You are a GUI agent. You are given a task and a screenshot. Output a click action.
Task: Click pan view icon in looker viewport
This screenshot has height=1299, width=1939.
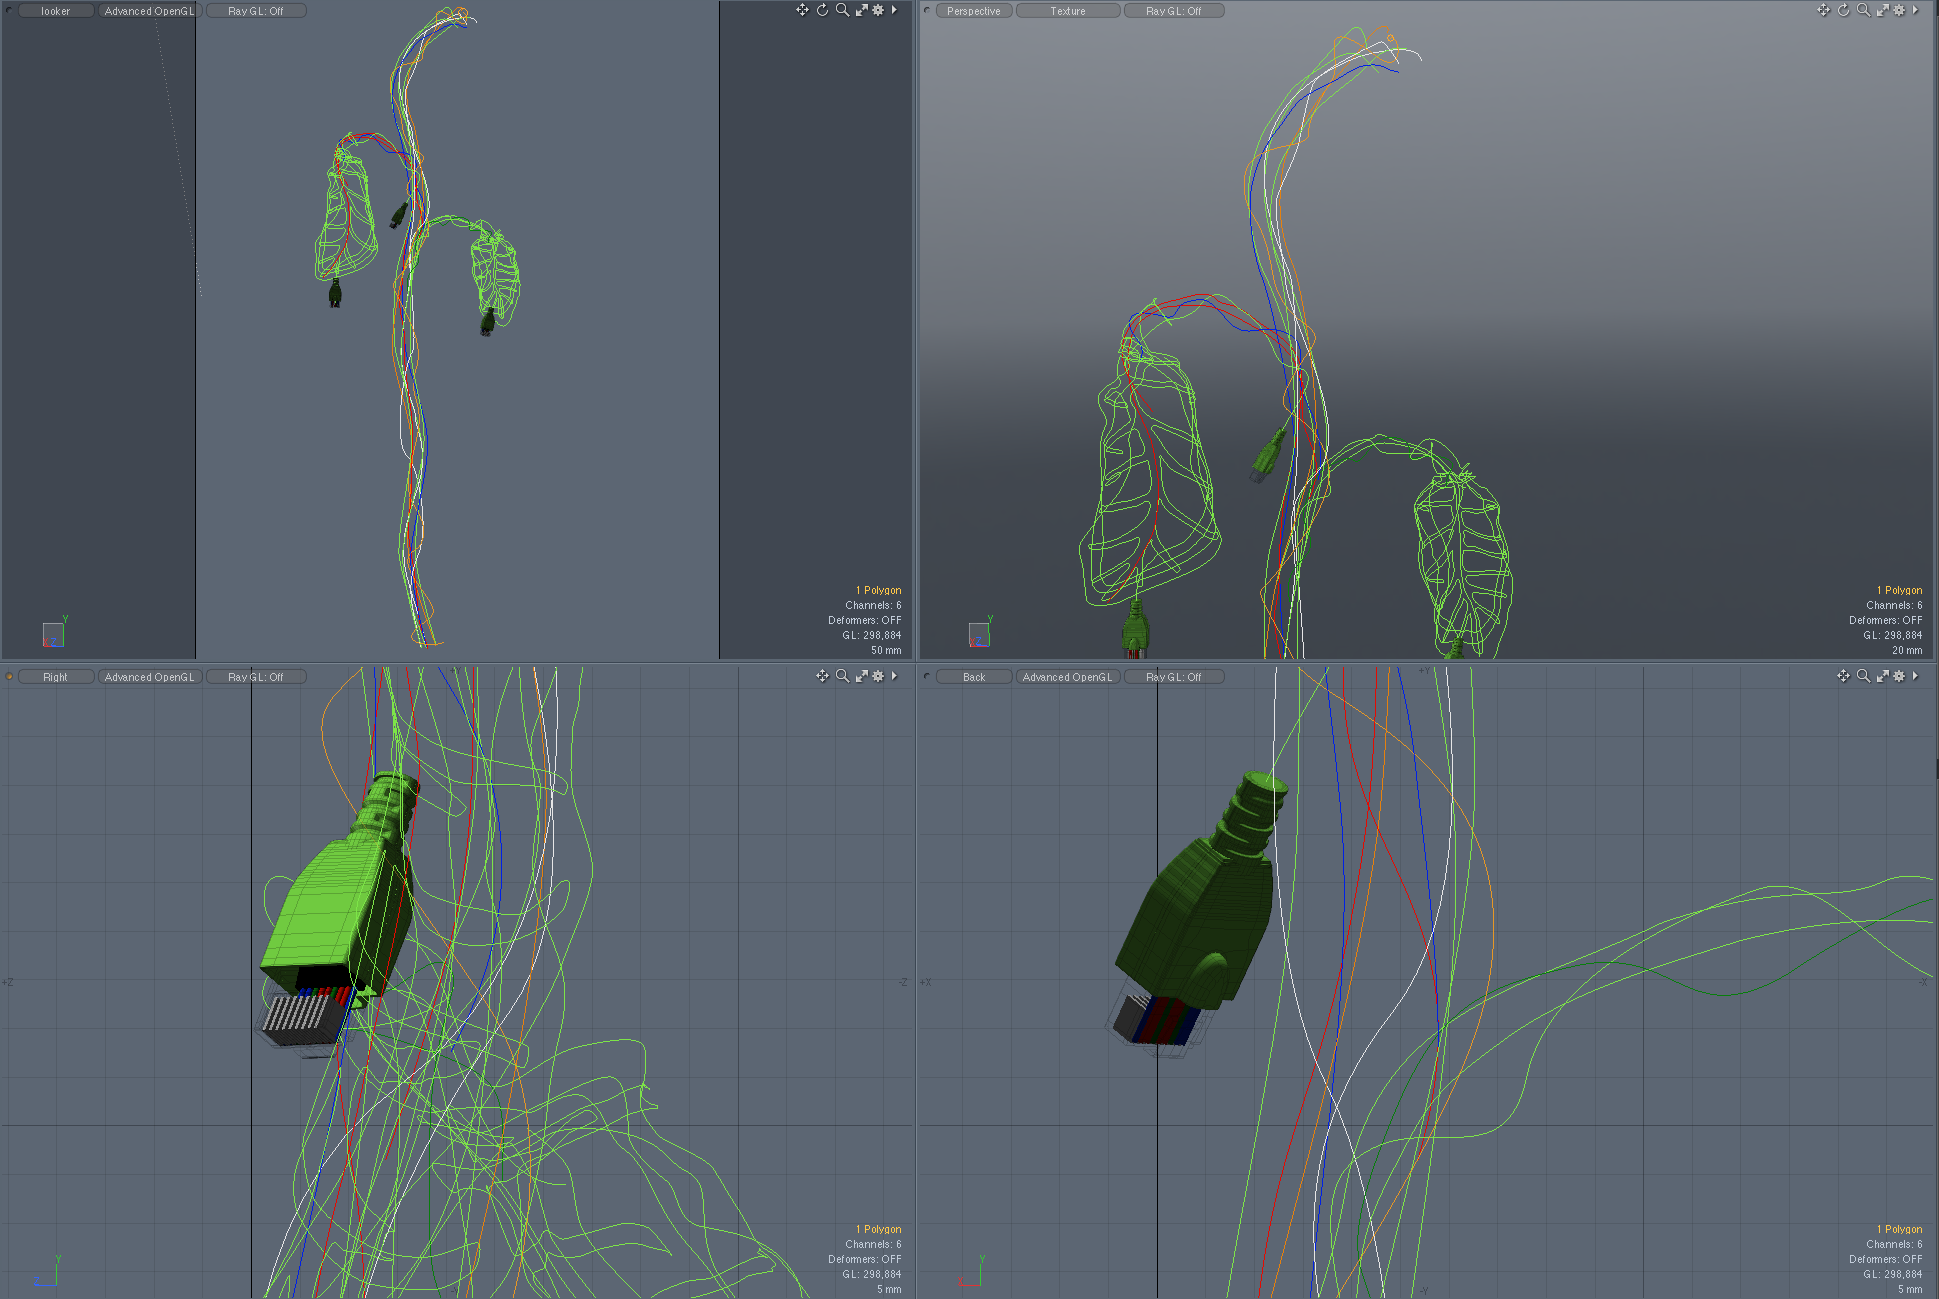[x=802, y=10]
